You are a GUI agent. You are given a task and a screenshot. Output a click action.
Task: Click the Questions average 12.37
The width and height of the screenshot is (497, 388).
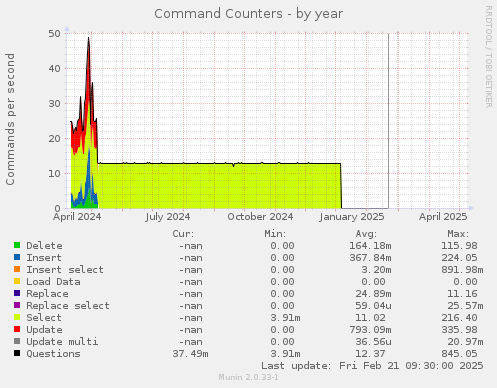(x=370, y=354)
